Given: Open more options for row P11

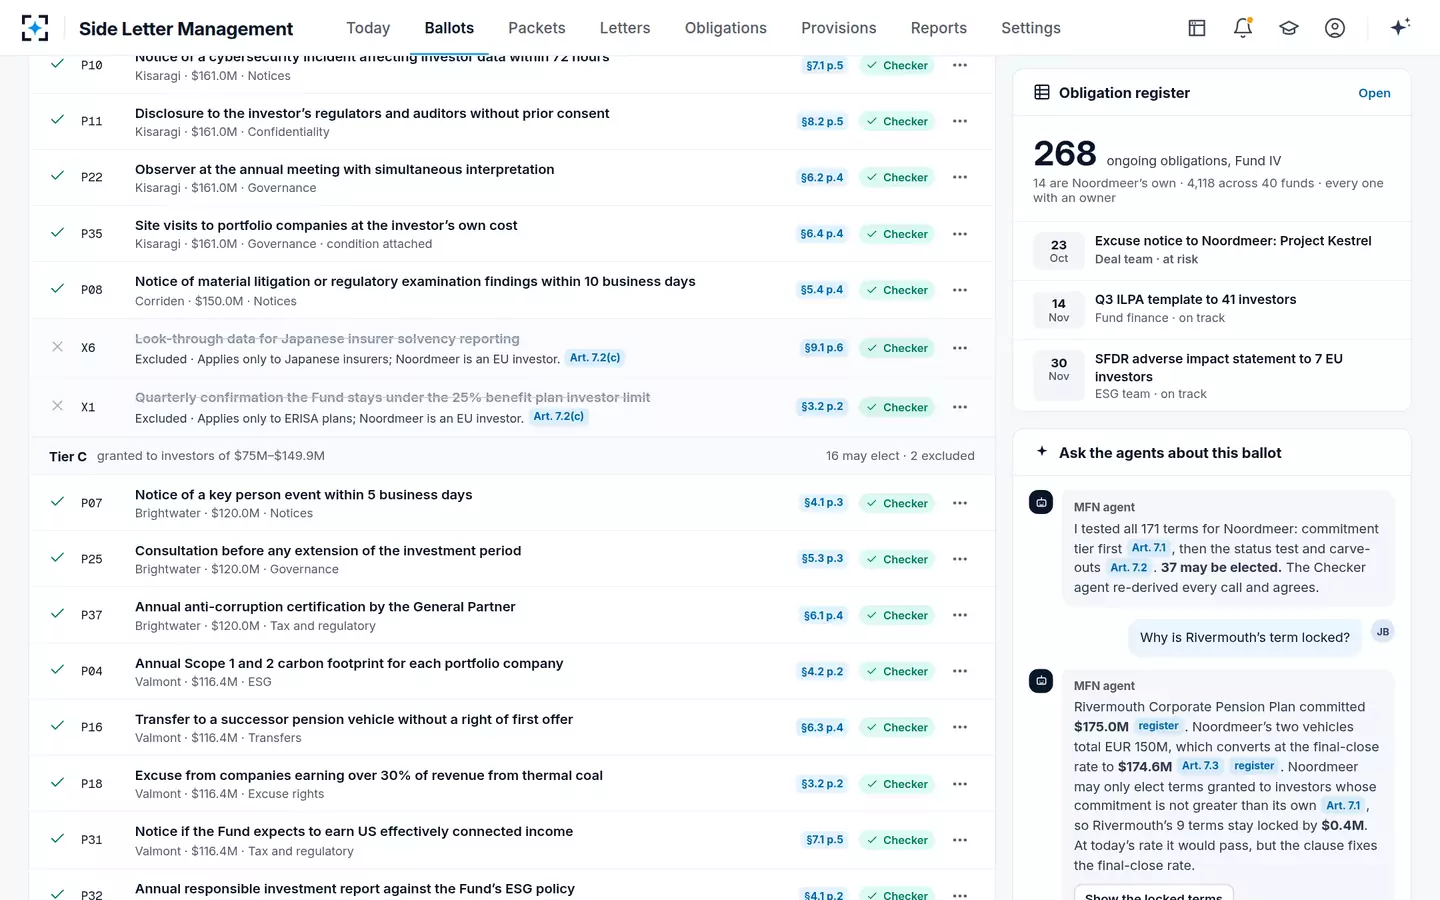Looking at the screenshot, I should [960, 121].
